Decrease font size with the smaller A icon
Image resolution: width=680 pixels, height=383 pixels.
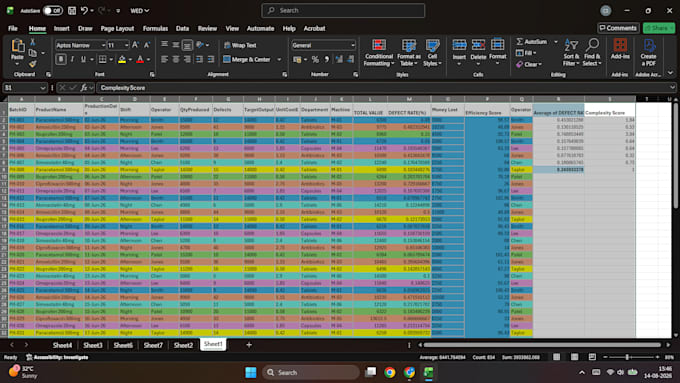tap(147, 45)
